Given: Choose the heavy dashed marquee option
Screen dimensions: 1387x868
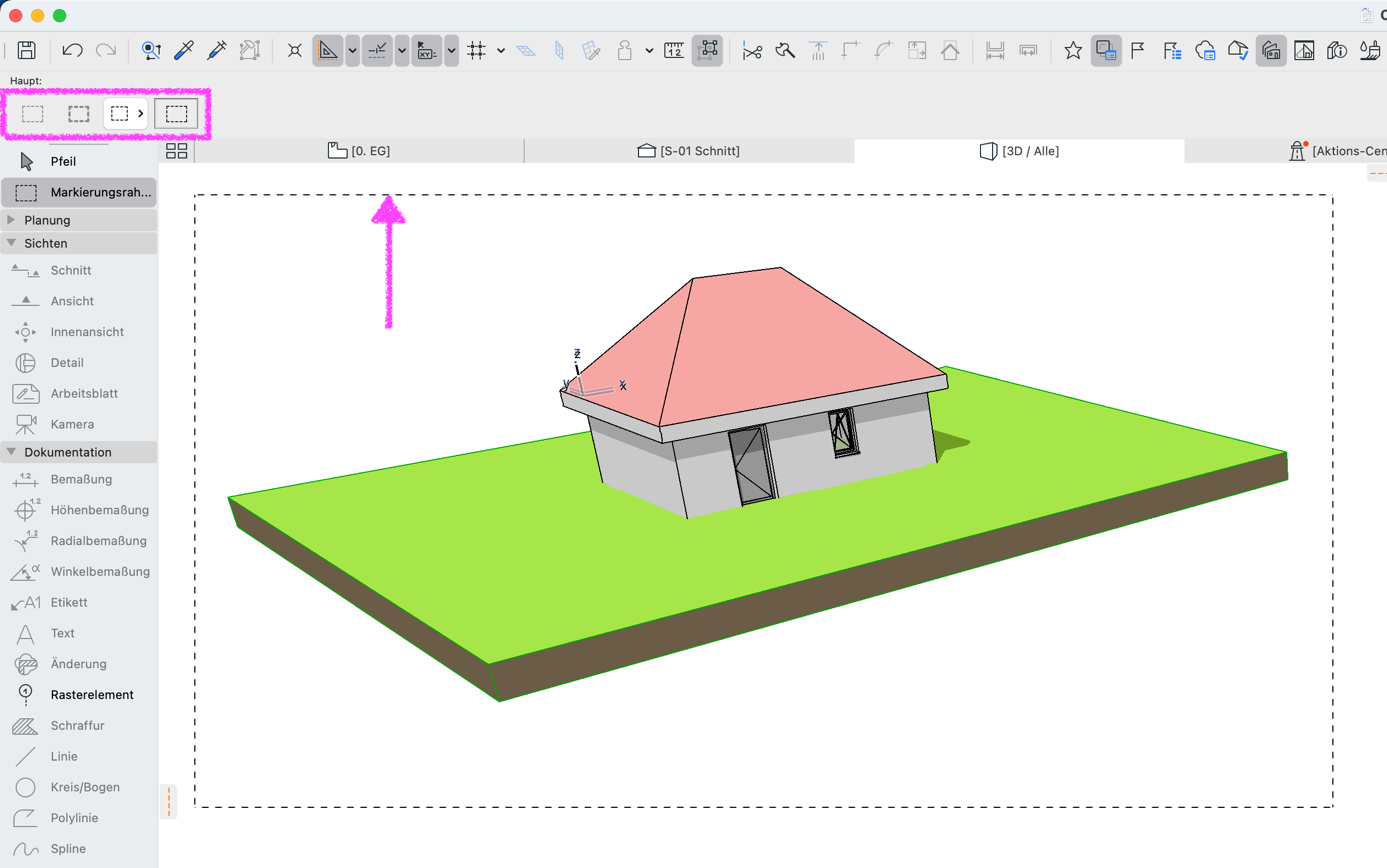Looking at the screenshot, I should coord(79,114).
